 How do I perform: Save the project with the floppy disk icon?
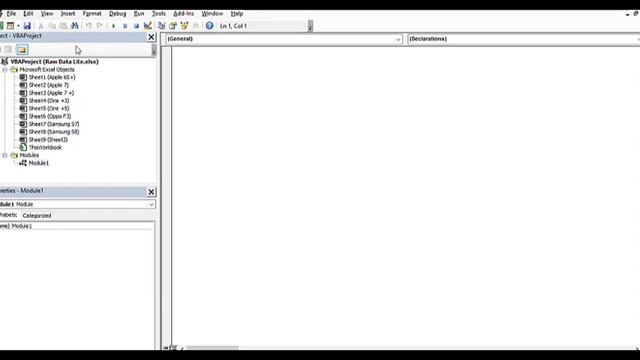27,26
